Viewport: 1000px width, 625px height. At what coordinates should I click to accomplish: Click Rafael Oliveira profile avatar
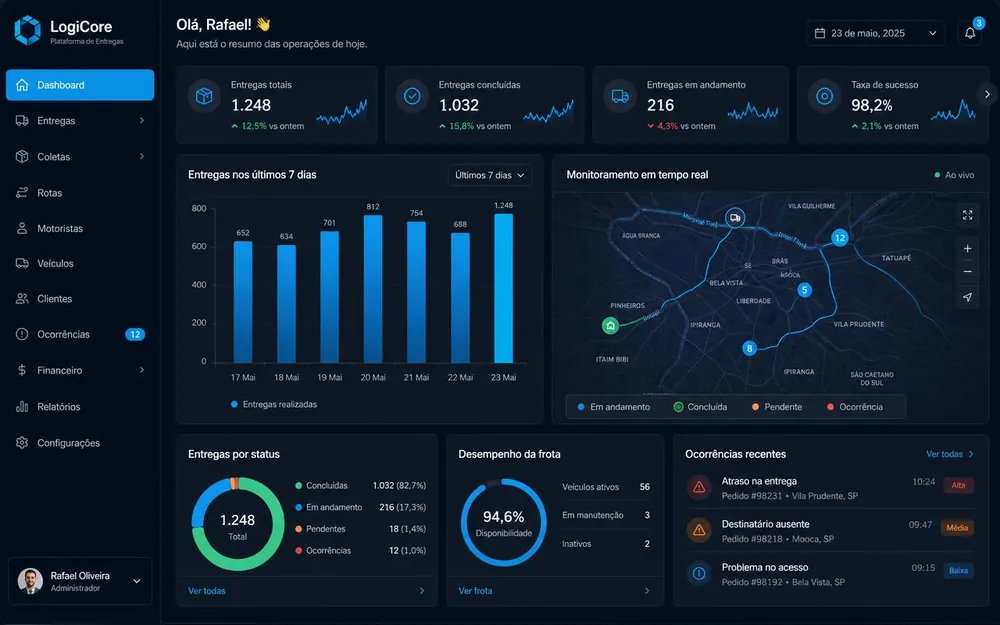click(x=30, y=580)
